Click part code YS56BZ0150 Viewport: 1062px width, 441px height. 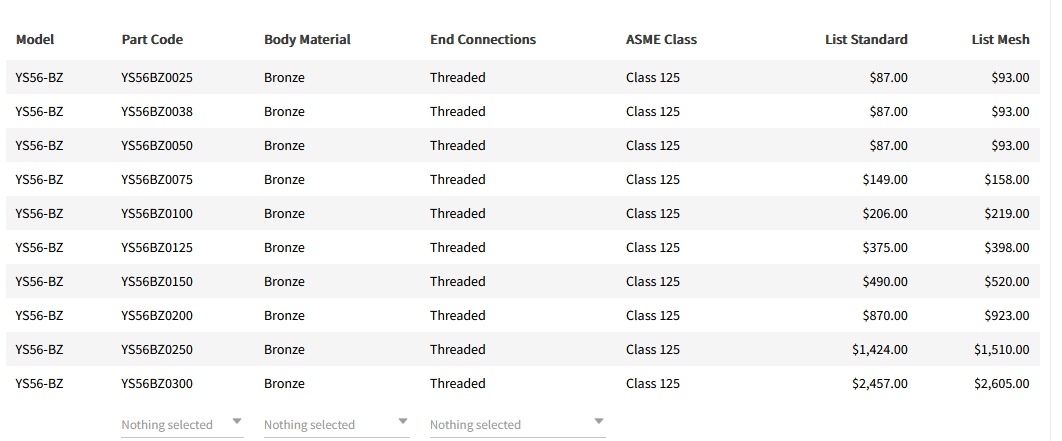tap(157, 282)
